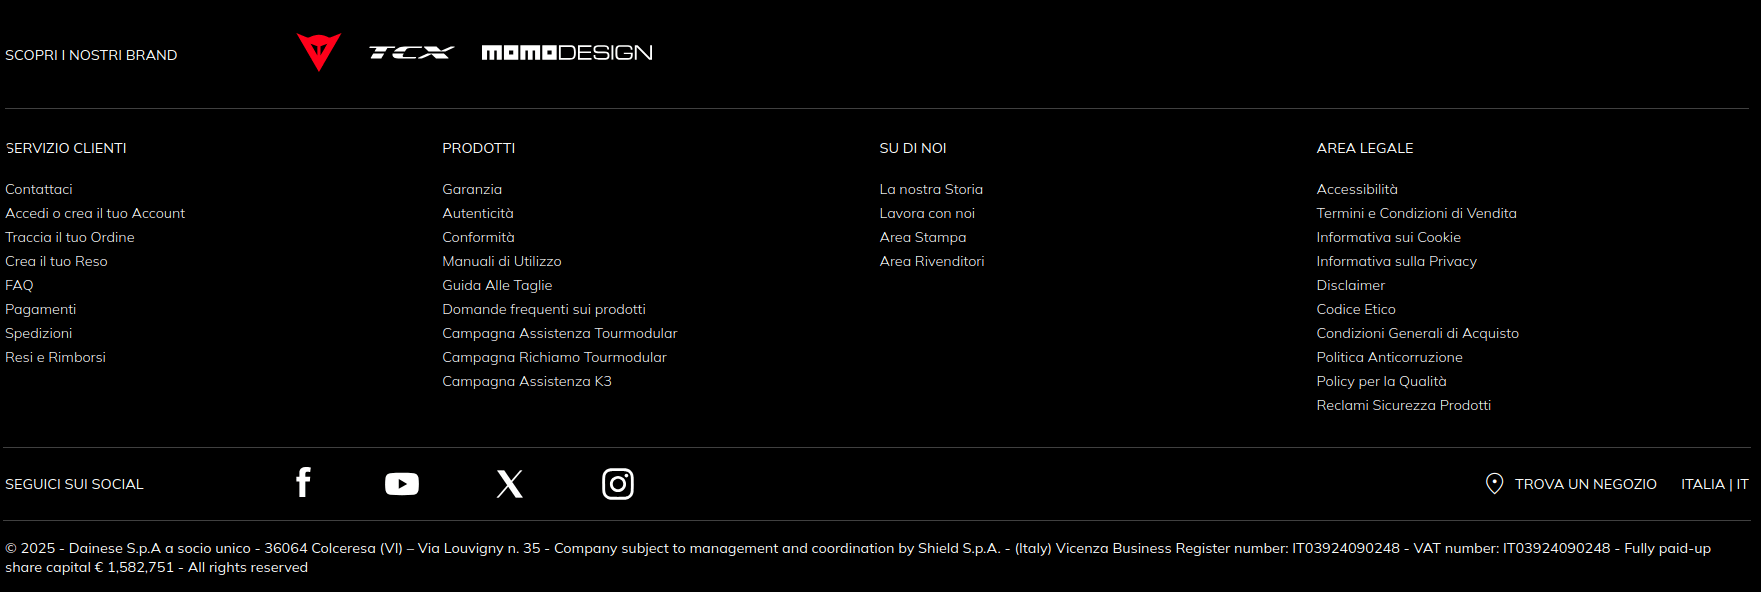Click the store locator pin icon
The height and width of the screenshot is (592, 1761).
tap(1494, 484)
